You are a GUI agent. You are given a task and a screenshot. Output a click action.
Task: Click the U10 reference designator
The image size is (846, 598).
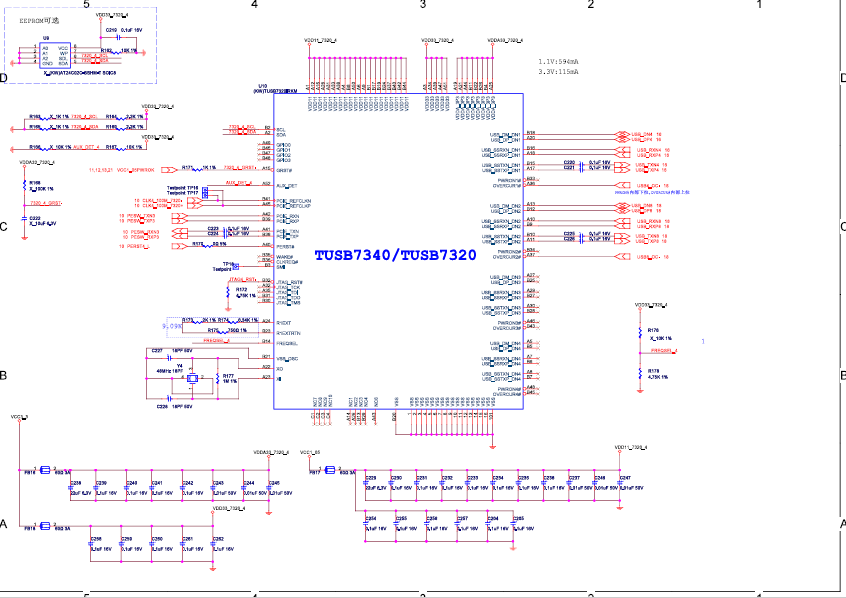(263, 86)
